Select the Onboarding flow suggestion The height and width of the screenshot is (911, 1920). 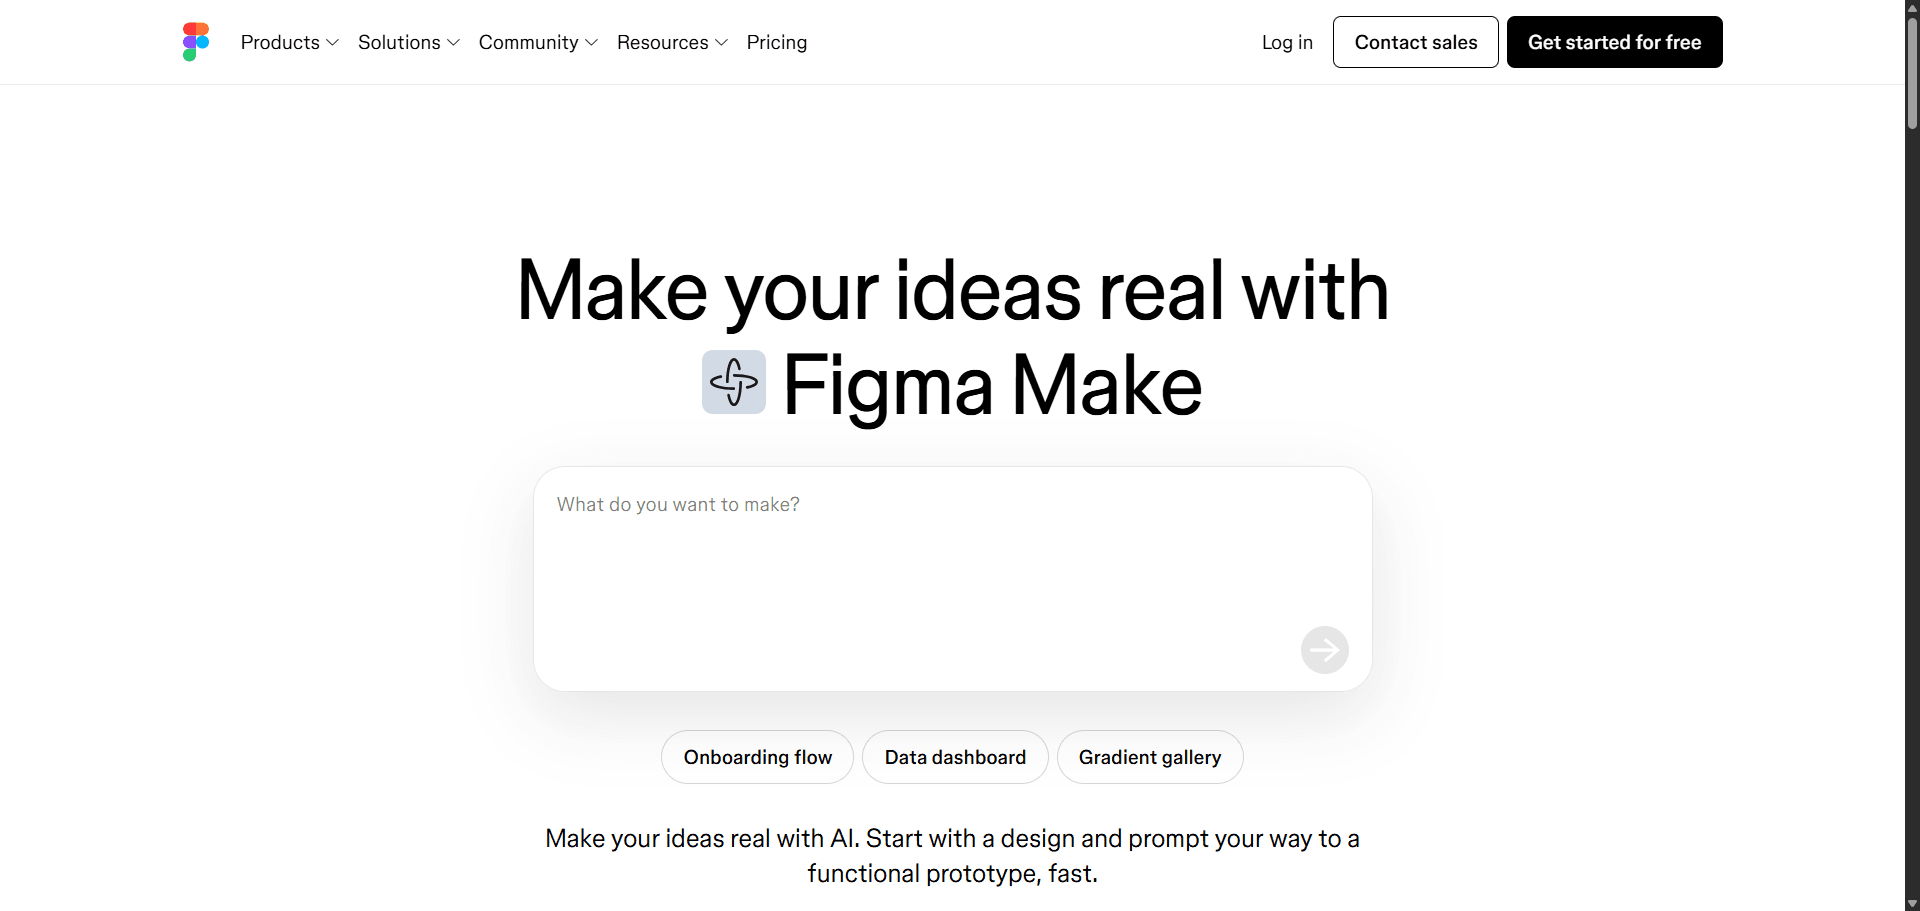pos(757,757)
